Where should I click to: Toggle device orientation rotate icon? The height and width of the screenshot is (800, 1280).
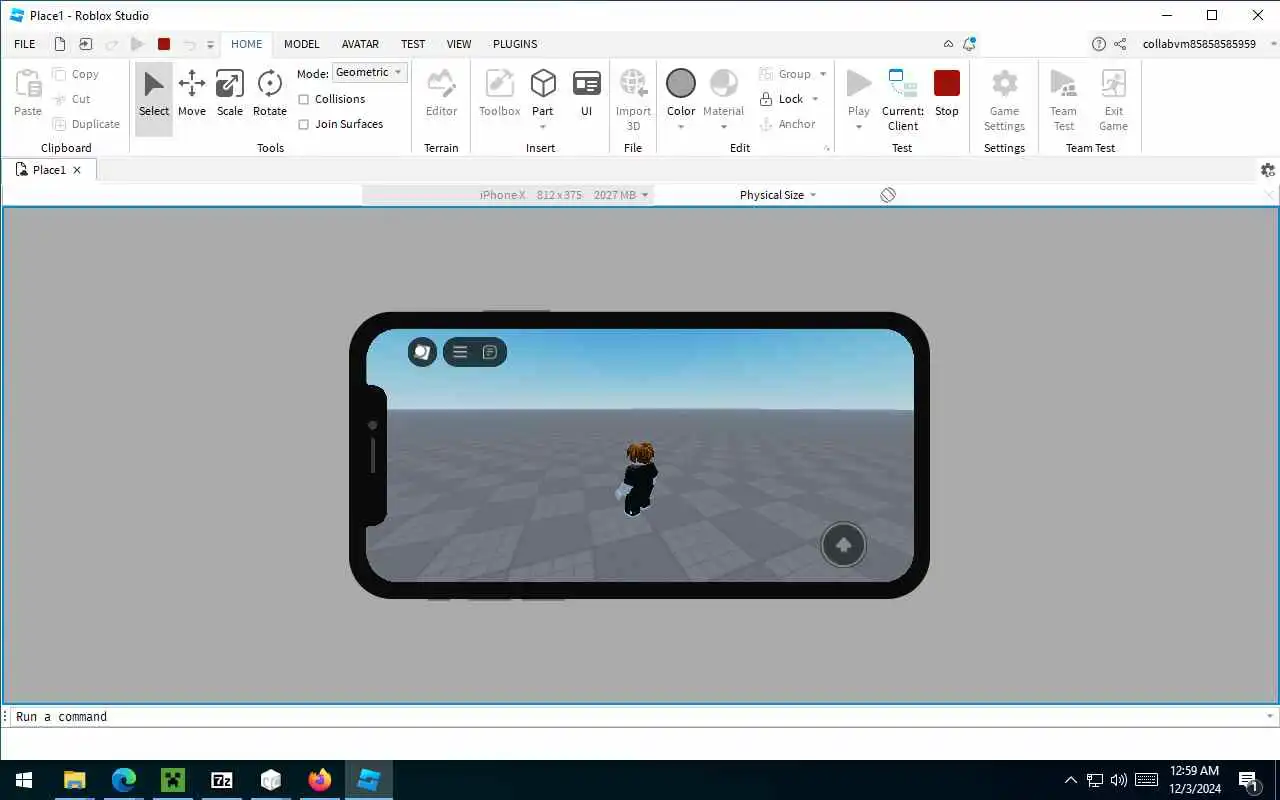pos(888,195)
